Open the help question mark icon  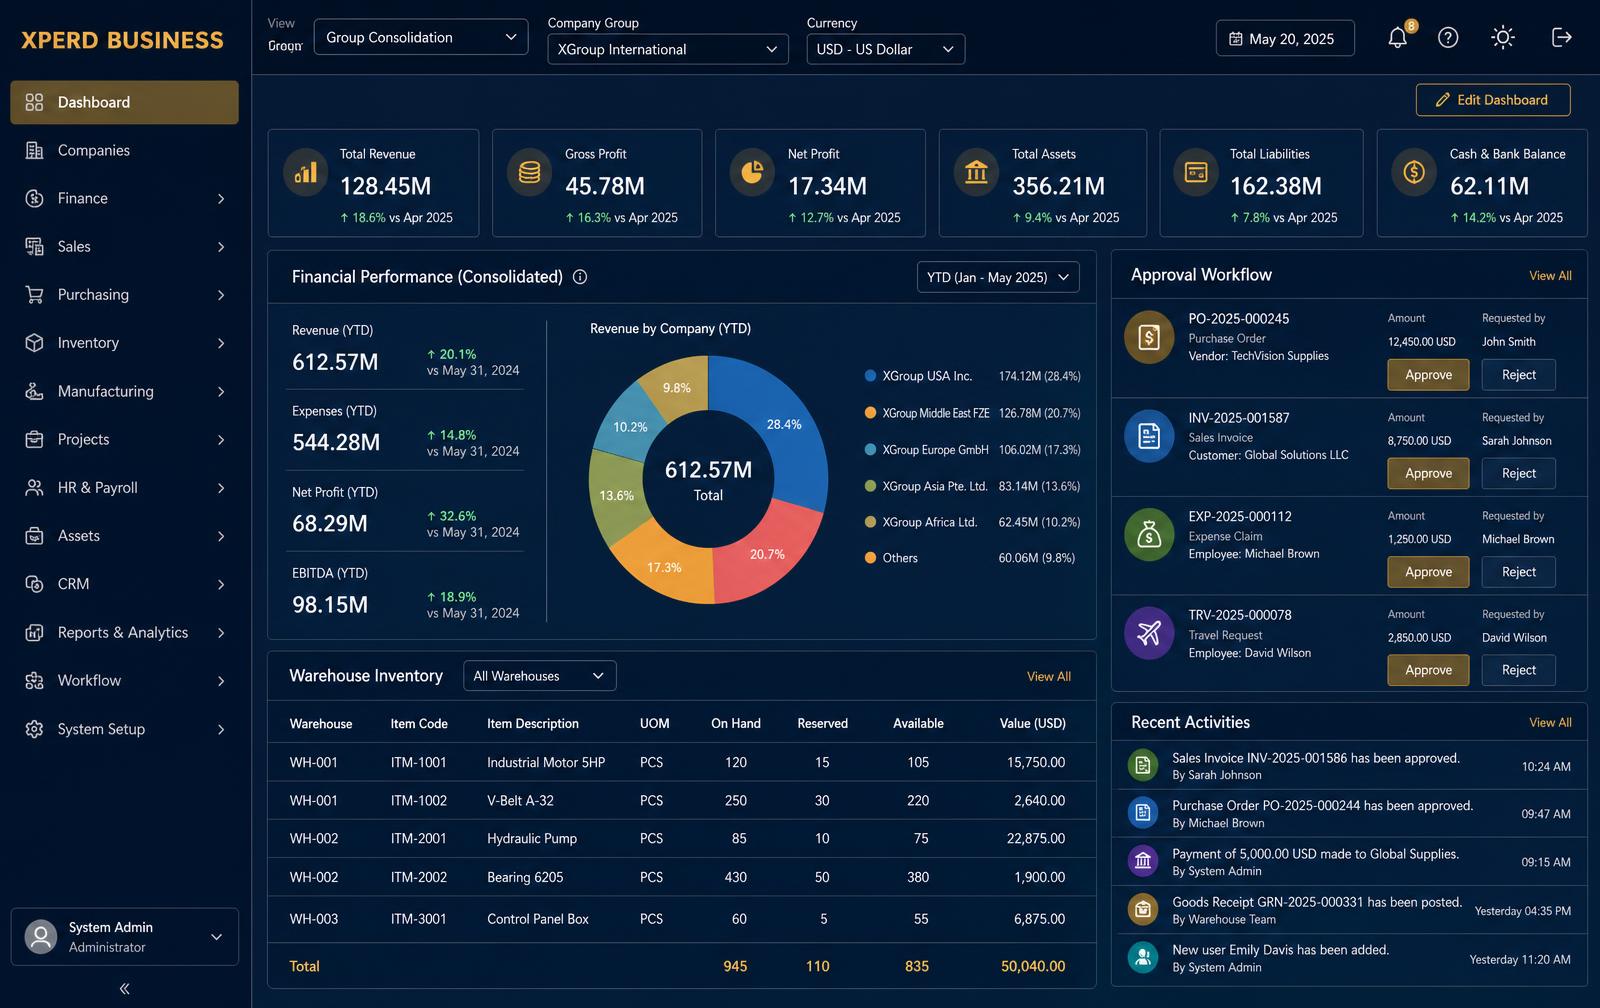tap(1448, 38)
